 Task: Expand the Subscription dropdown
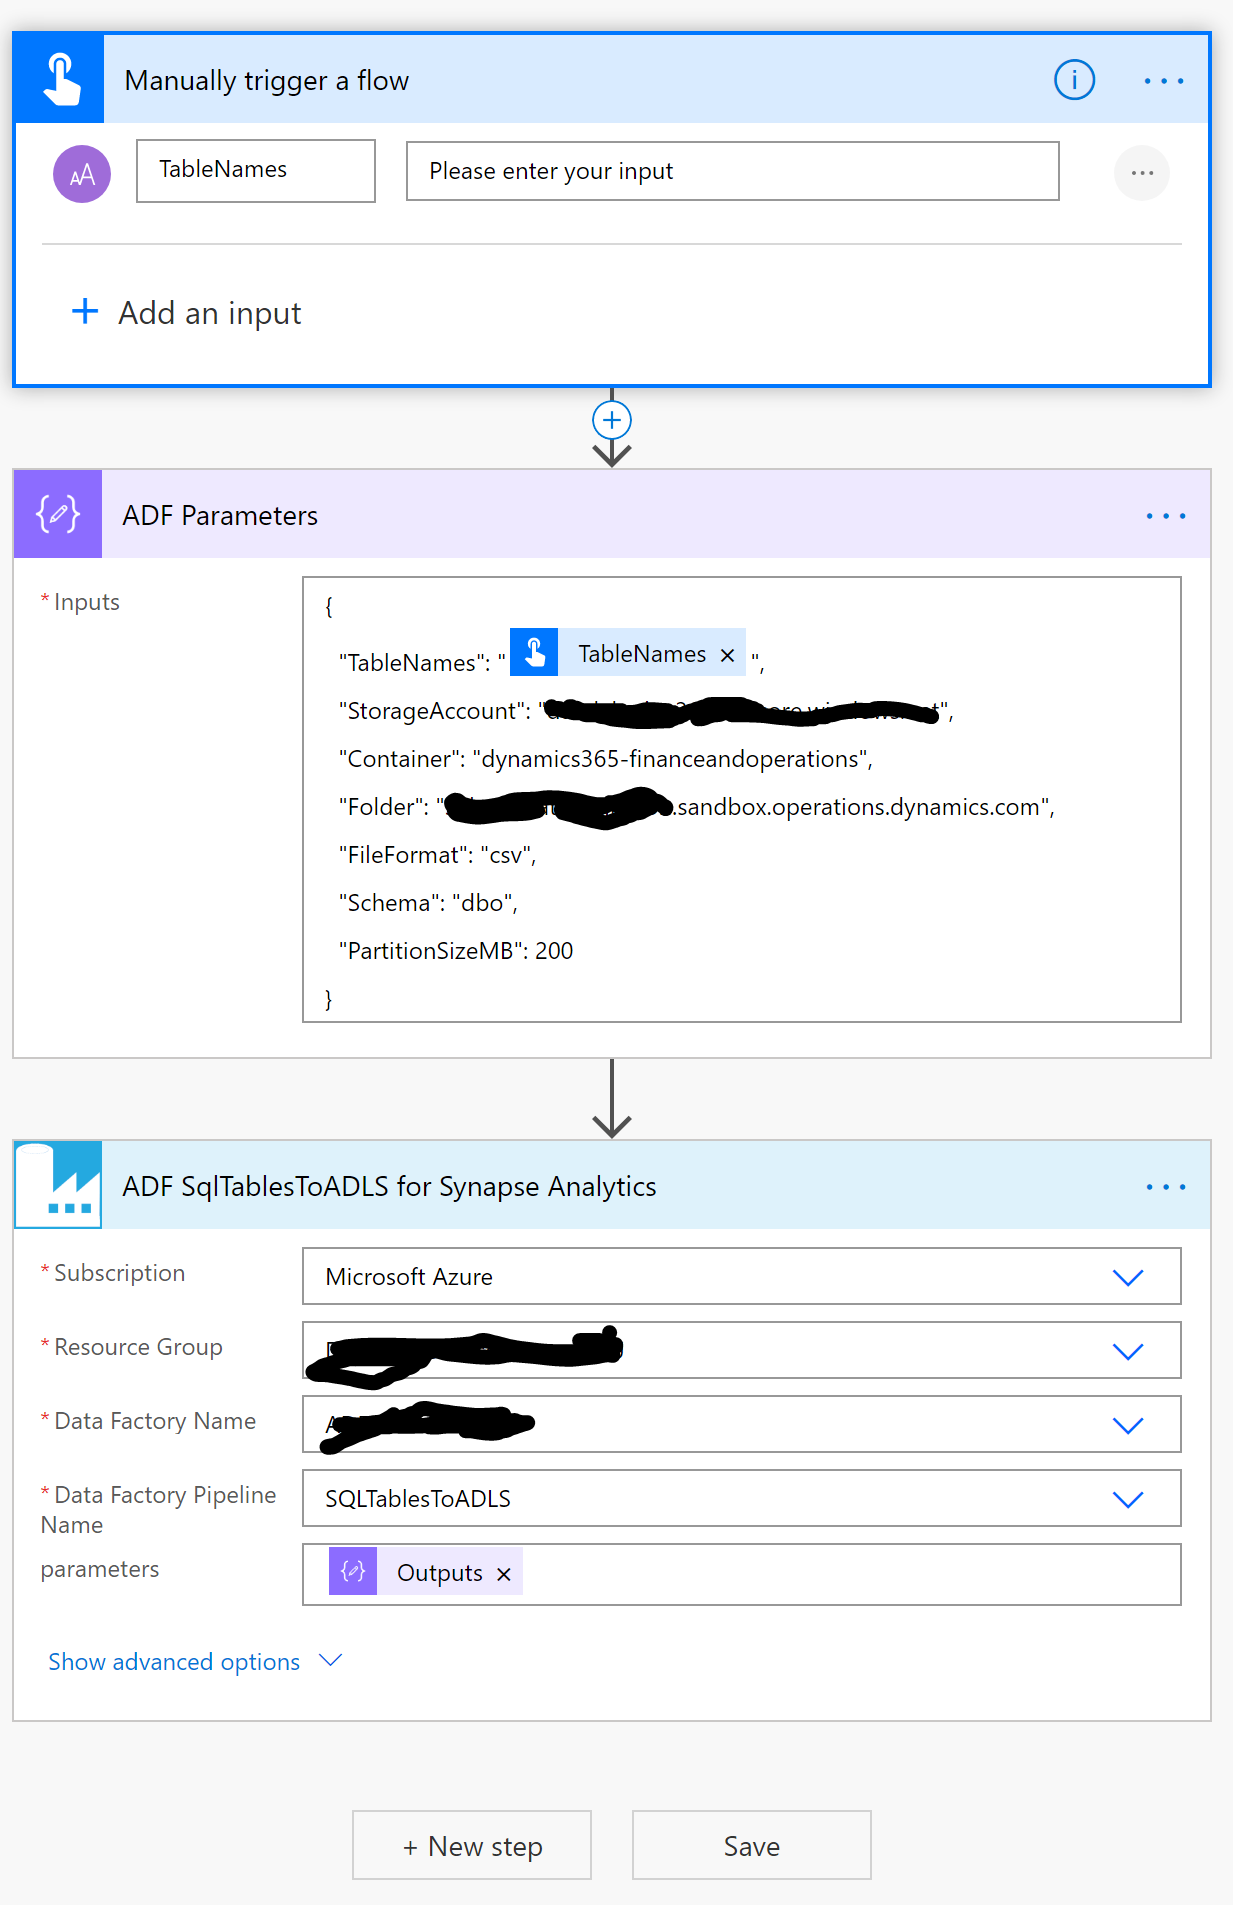1128,1278
